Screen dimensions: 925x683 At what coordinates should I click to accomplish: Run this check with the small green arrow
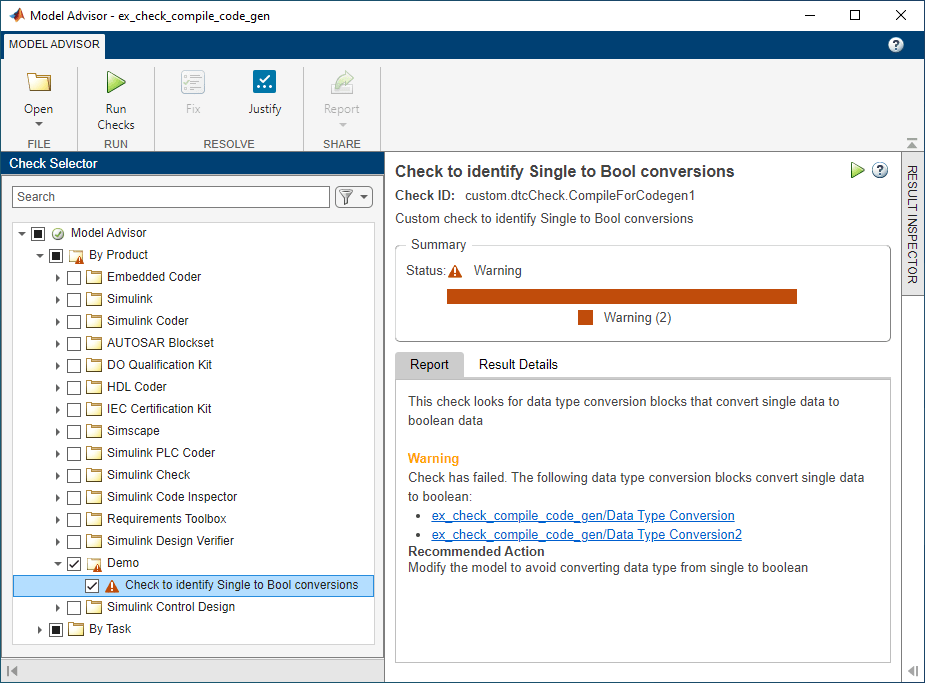pyautogui.click(x=857, y=171)
